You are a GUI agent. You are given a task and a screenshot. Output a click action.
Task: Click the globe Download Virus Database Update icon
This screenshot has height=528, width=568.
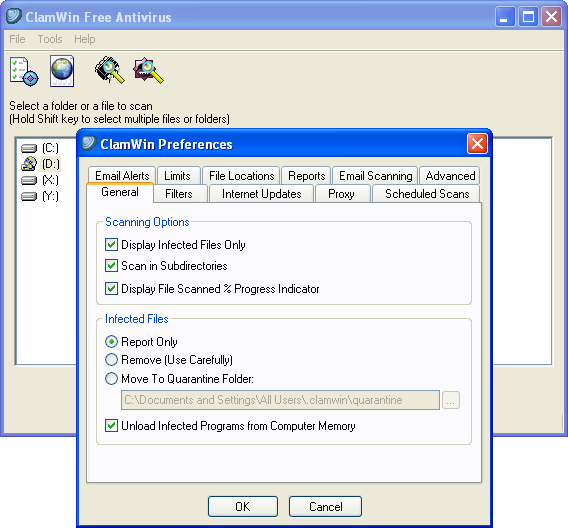click(62, 71)
